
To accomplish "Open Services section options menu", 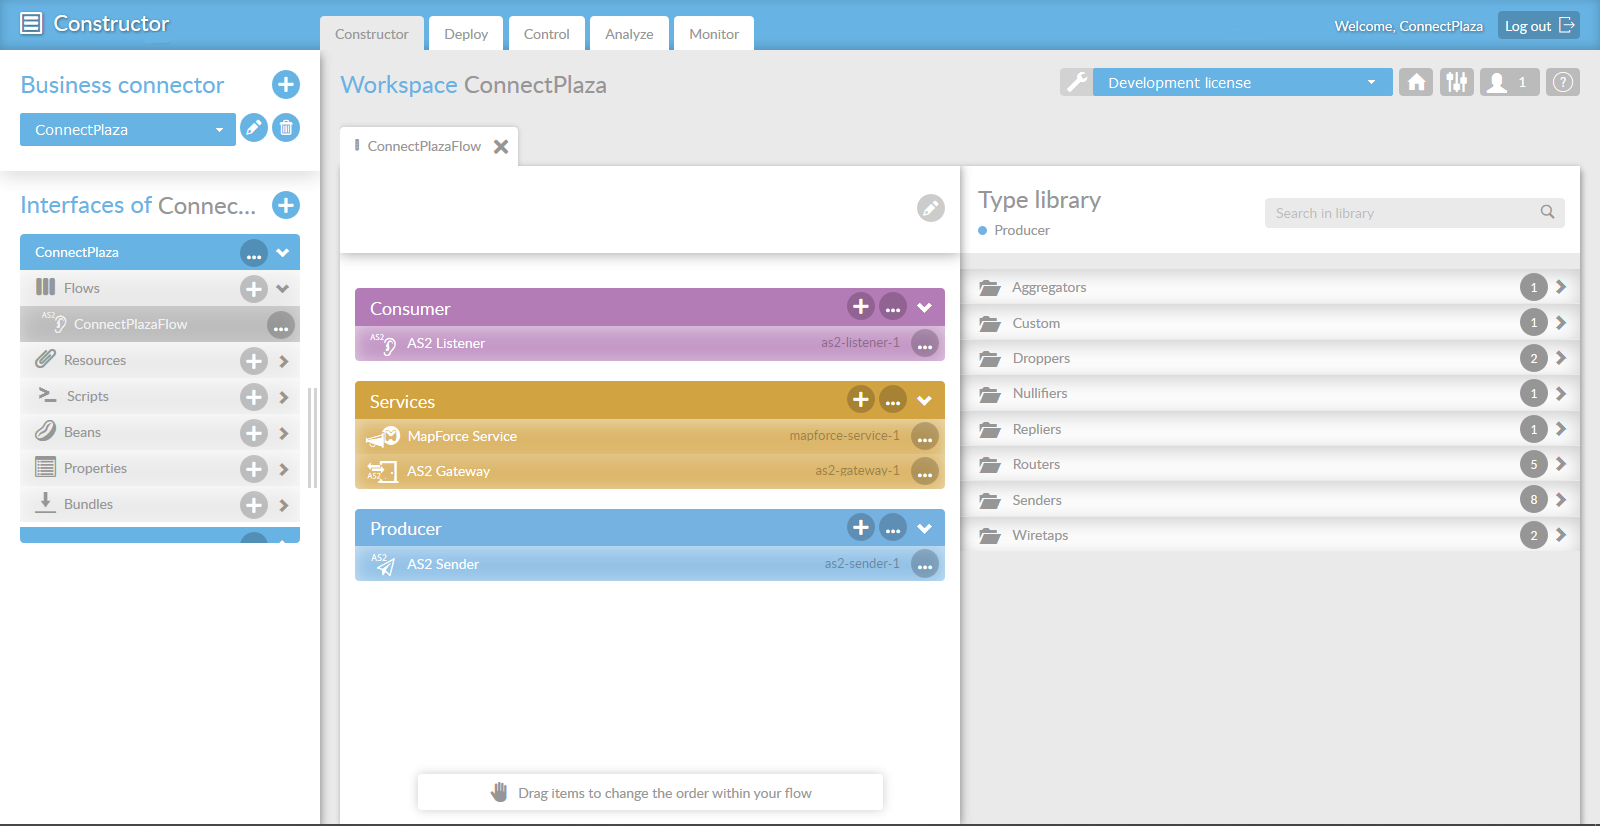I will pyautogui.click(x=893, y=399).
